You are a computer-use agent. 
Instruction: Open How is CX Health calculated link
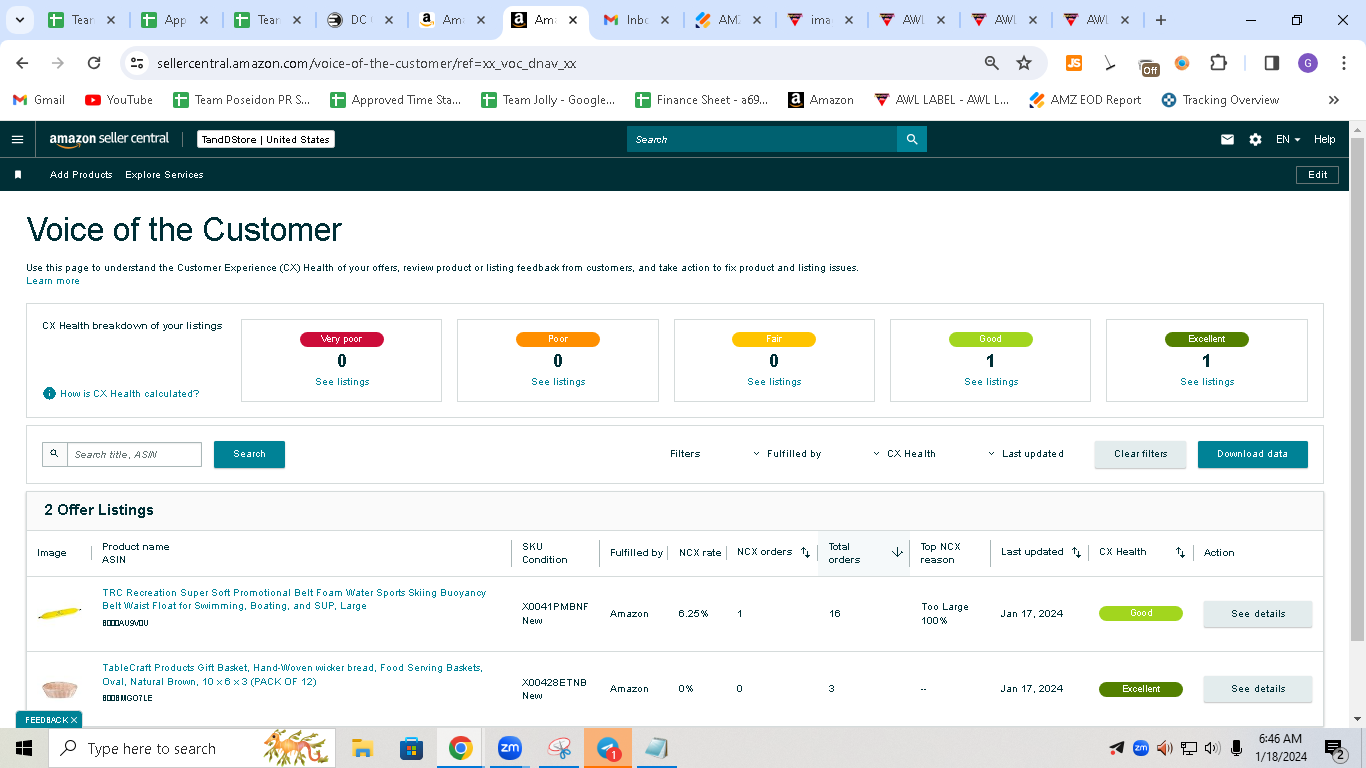click(x=130, y=394)
